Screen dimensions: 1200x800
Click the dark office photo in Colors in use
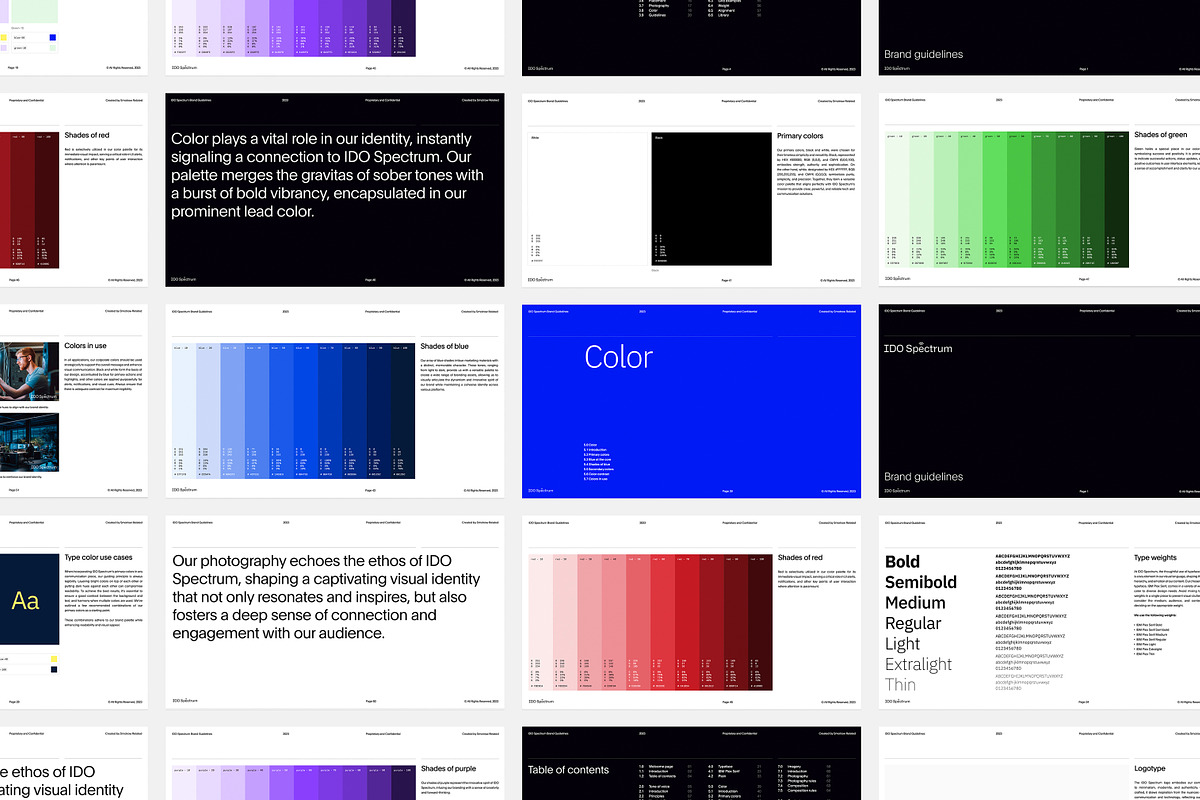tap(29, 444)
